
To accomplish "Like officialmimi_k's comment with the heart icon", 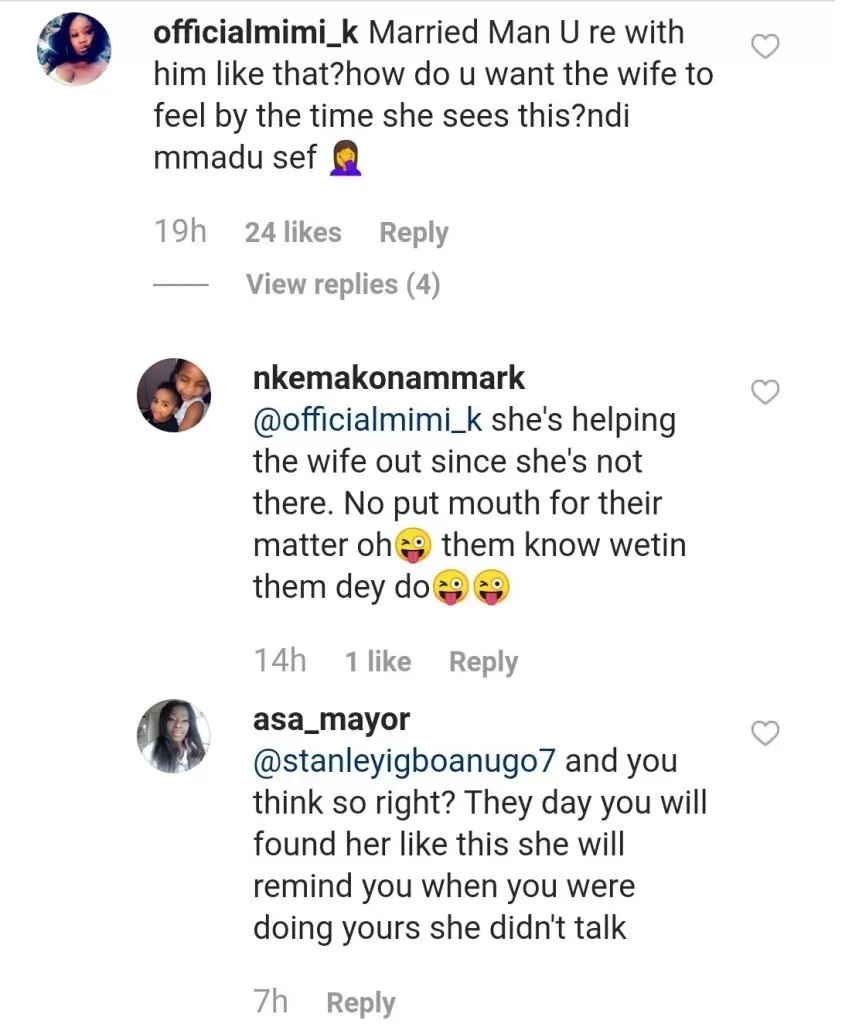I will click(765, 46).
